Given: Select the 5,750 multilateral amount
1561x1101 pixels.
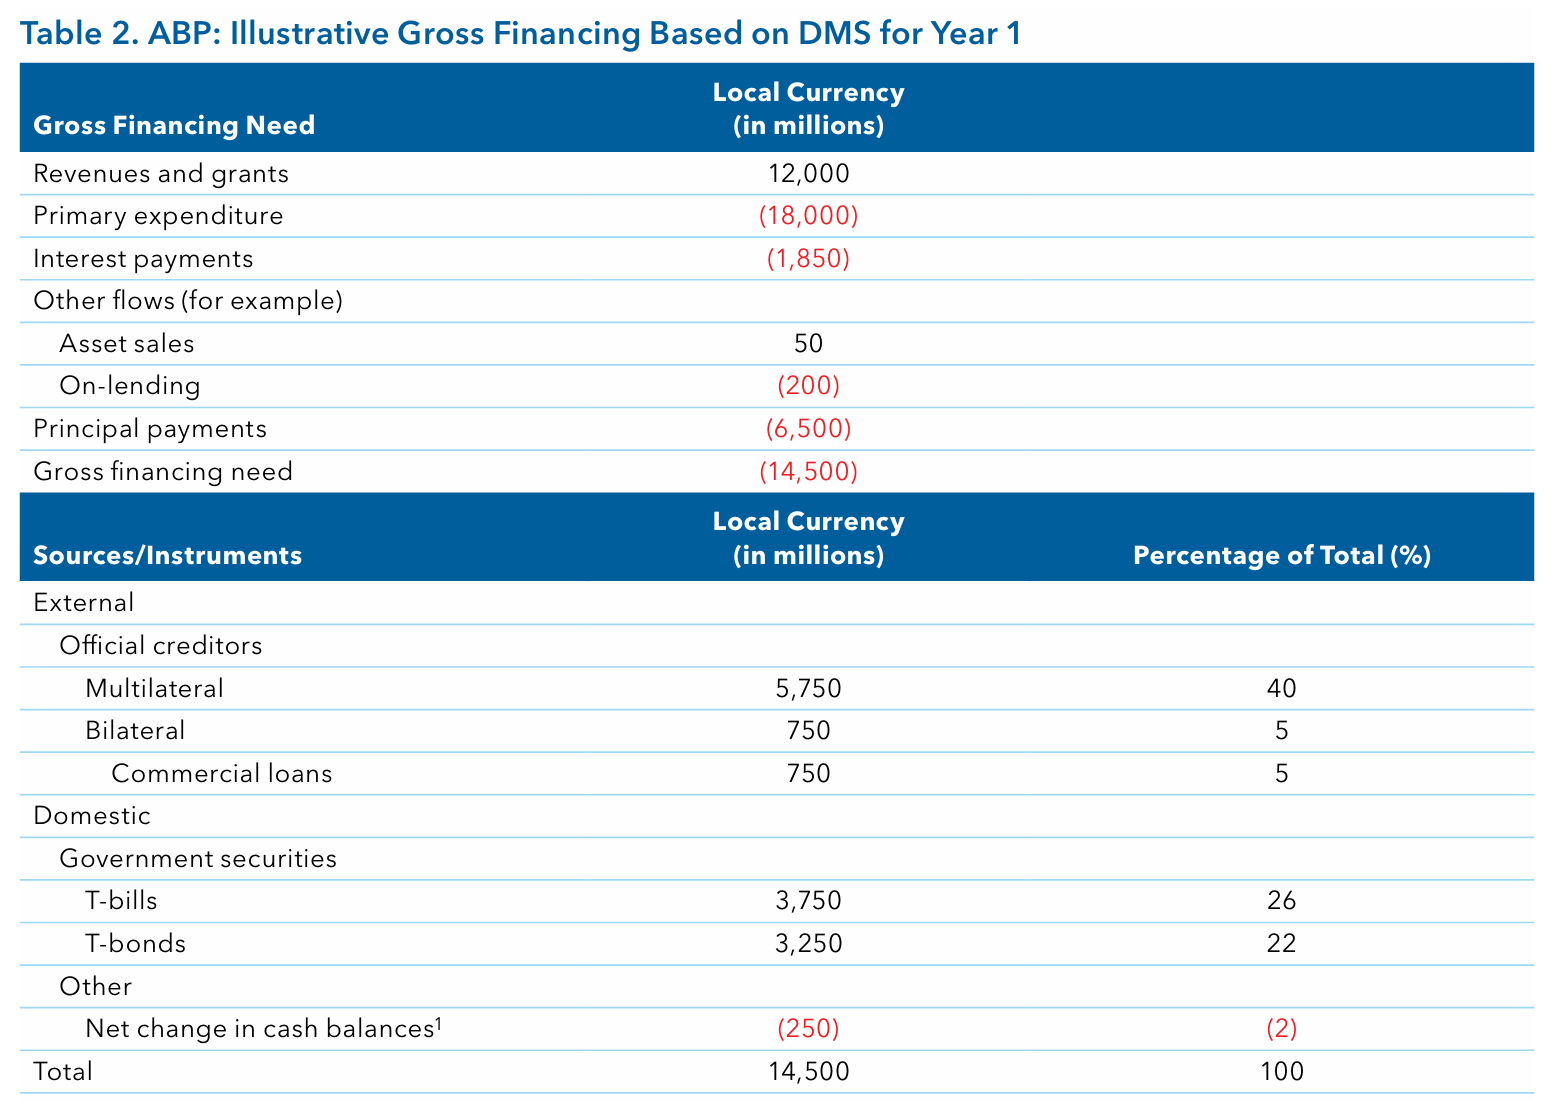Looking at the screenshot, I should click(x=808, y=688).
